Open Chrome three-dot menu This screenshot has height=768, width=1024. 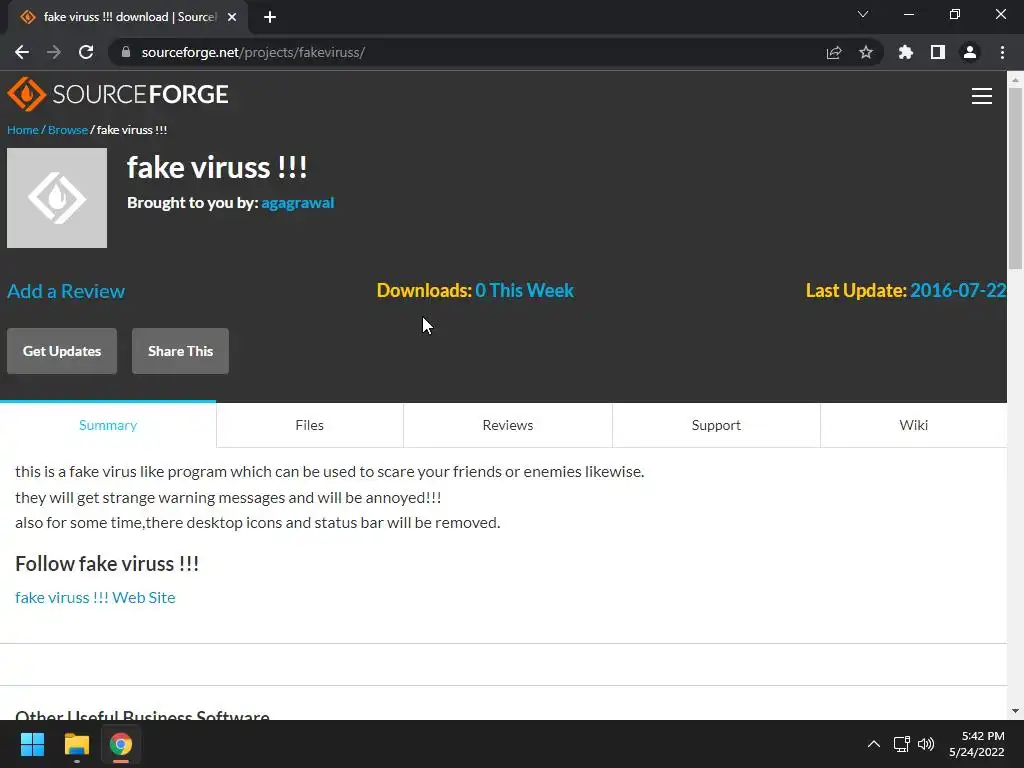(1002, 52)
